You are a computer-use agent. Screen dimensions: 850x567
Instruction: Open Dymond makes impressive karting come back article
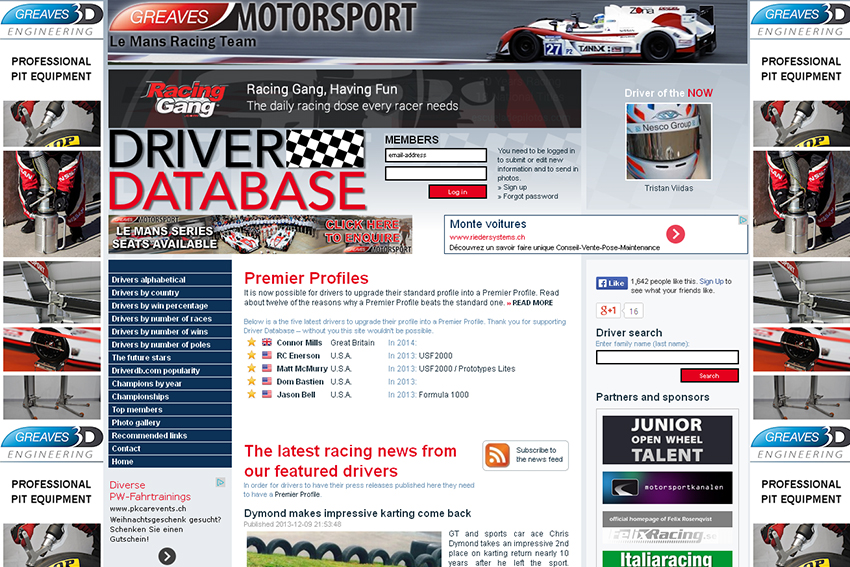[357, 513]
